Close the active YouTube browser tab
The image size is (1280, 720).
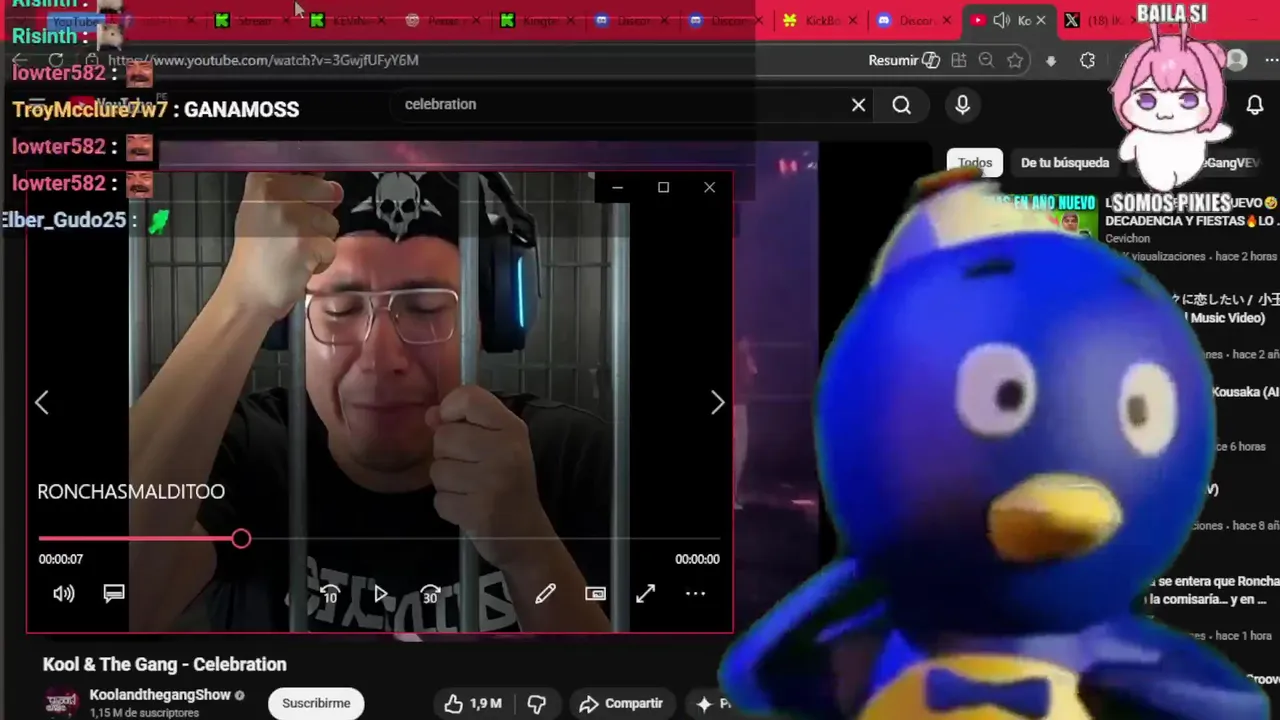(1041, 20)
